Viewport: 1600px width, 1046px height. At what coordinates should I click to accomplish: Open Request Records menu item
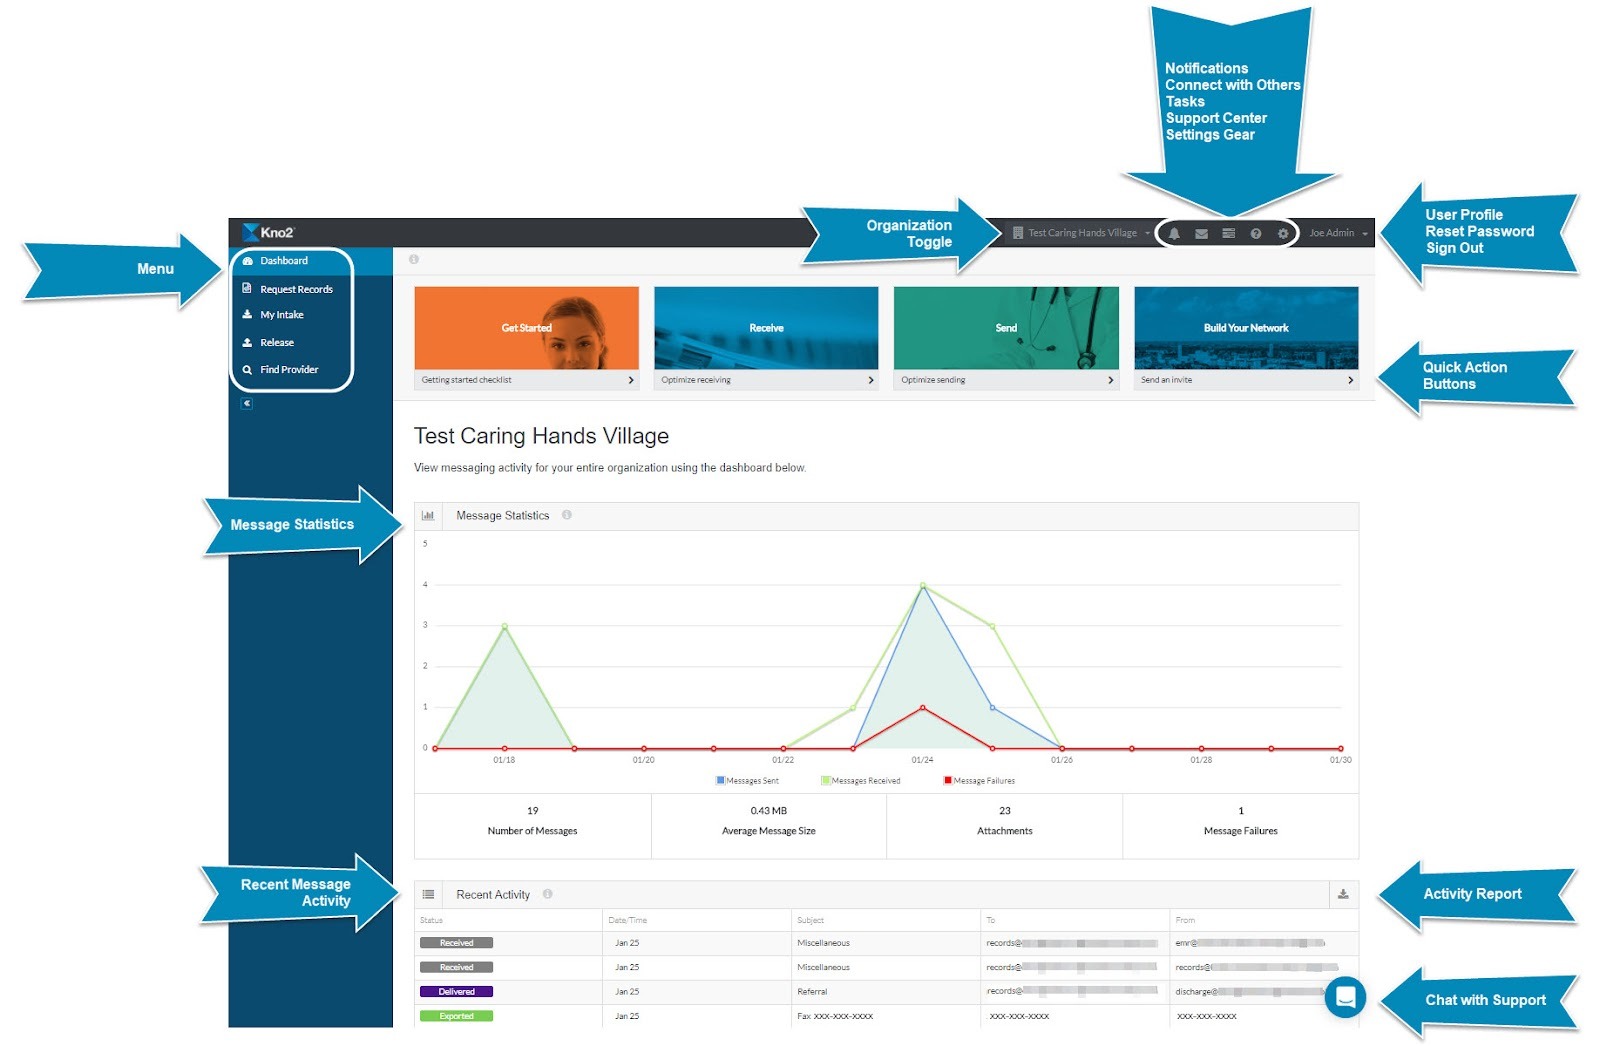coord(296,289)
